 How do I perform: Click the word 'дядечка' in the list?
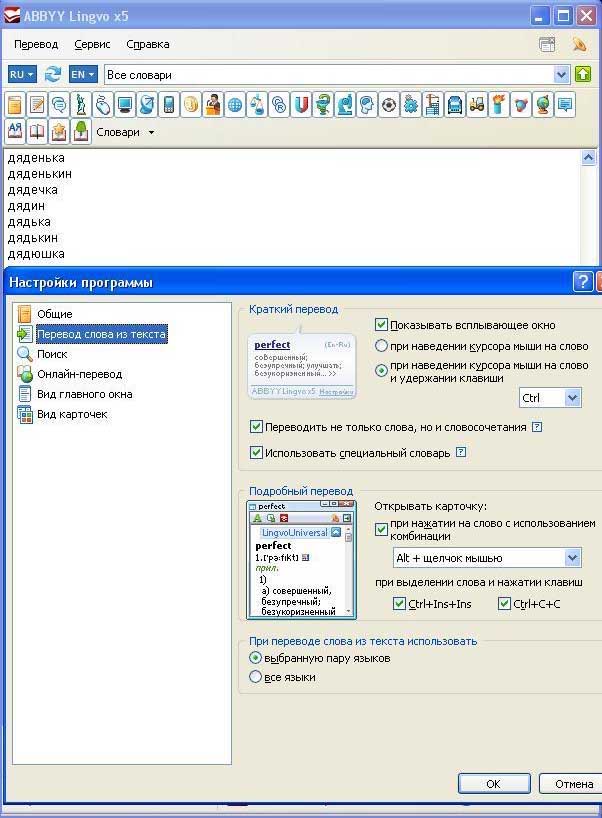[32, 190]
